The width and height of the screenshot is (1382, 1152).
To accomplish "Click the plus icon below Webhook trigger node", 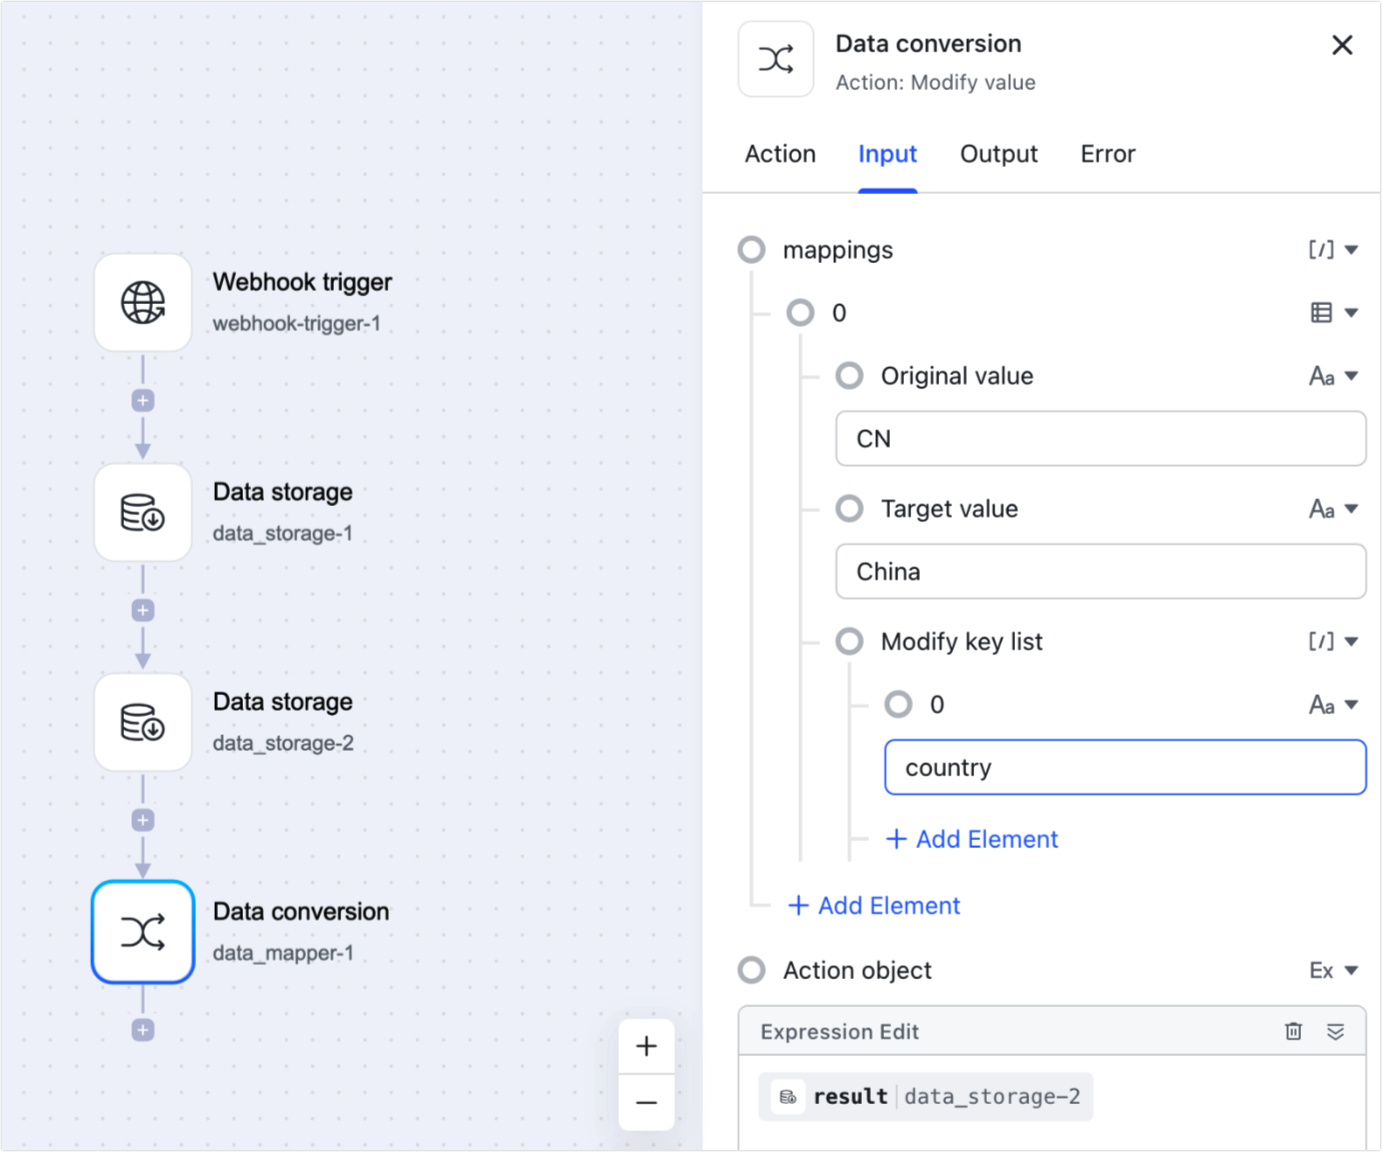I will click(x=142, y=399).
